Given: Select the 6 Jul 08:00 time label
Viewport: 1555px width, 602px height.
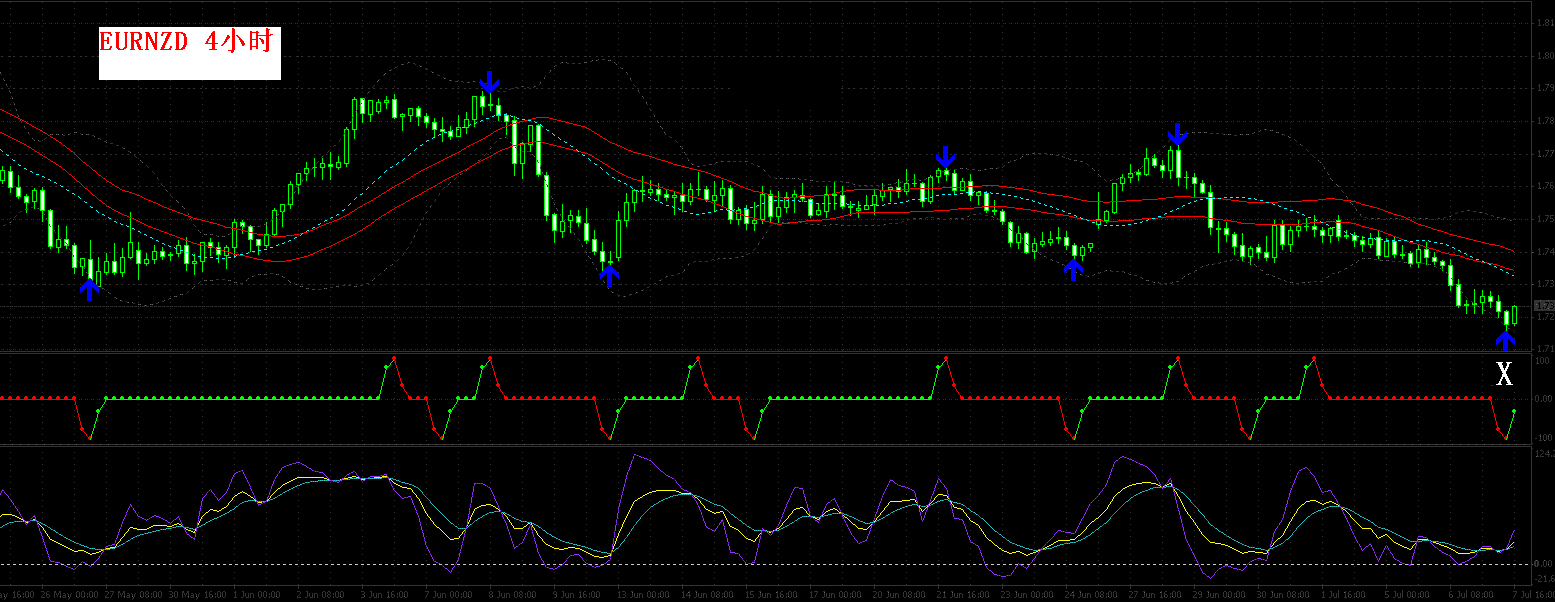Looking at the screenshot, I should point(1473,594).
